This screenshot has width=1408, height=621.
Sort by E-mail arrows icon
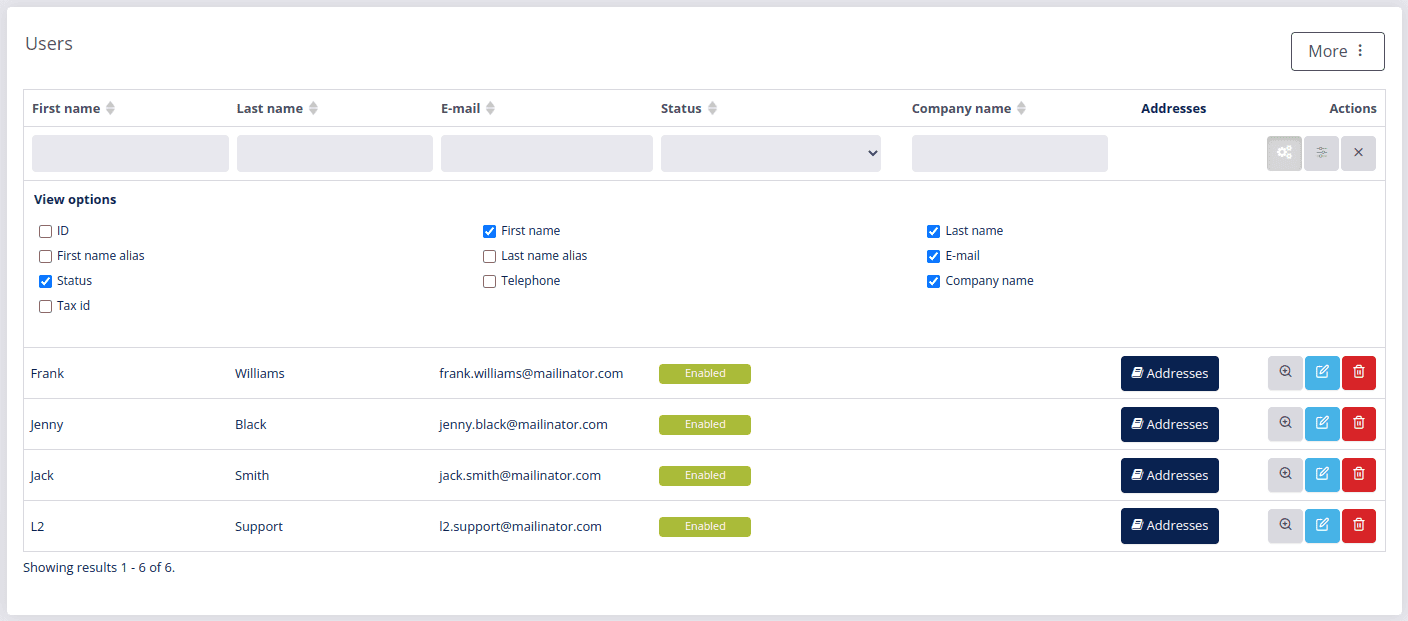pyautogui.click(x=490, y=108)
